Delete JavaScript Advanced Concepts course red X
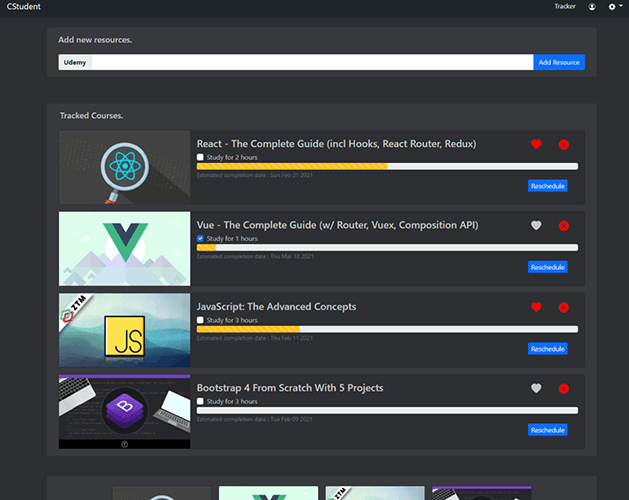629x500 pixels. point(564,307)
